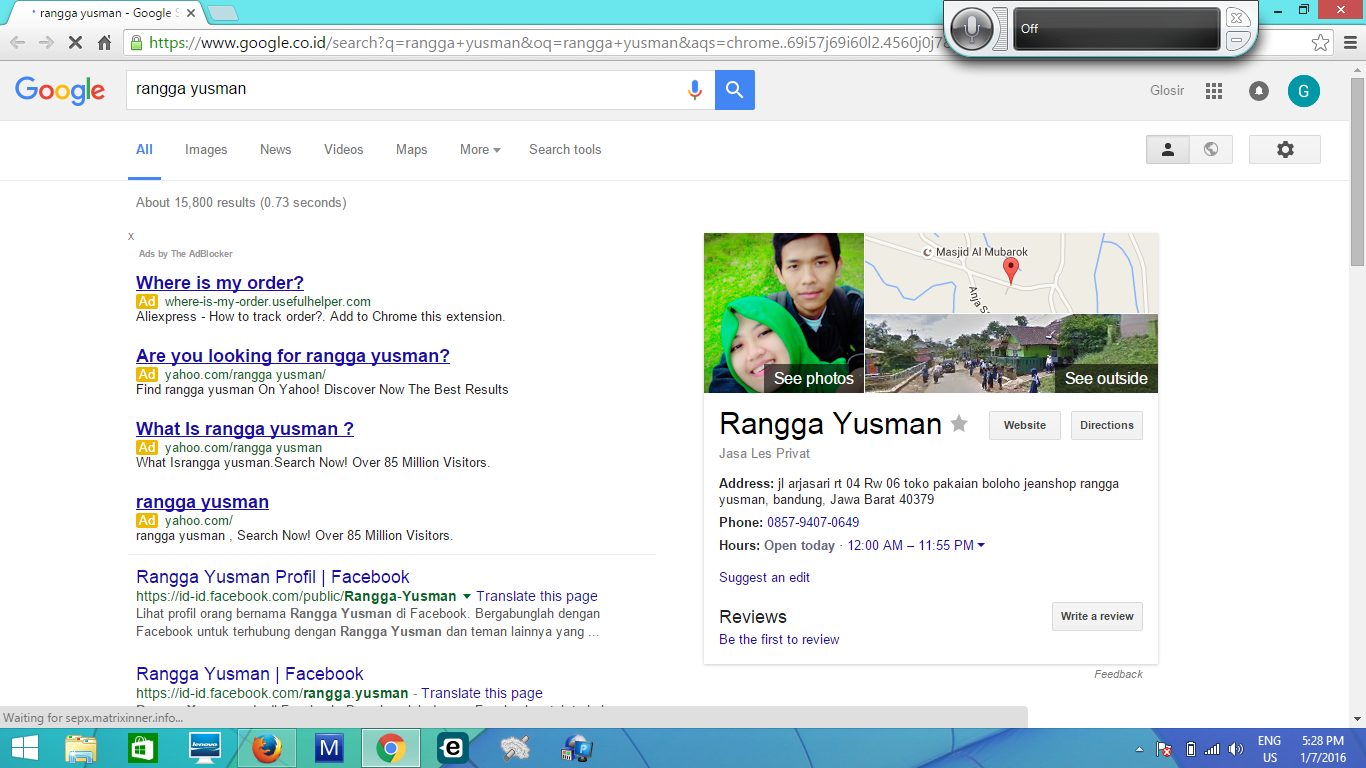Open the satellite tool taskbar icon
1366x768 pixels.
tap(515, 748)
